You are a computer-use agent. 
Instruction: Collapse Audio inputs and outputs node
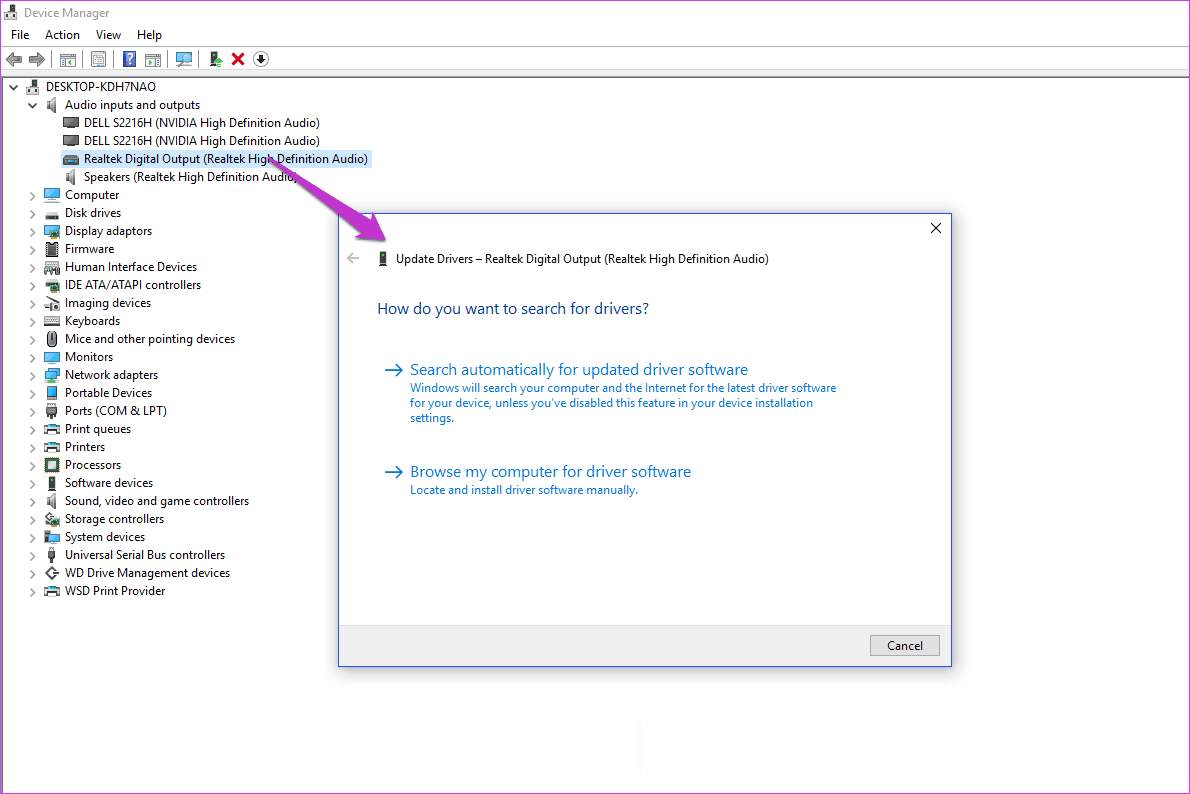pos(33,106)
